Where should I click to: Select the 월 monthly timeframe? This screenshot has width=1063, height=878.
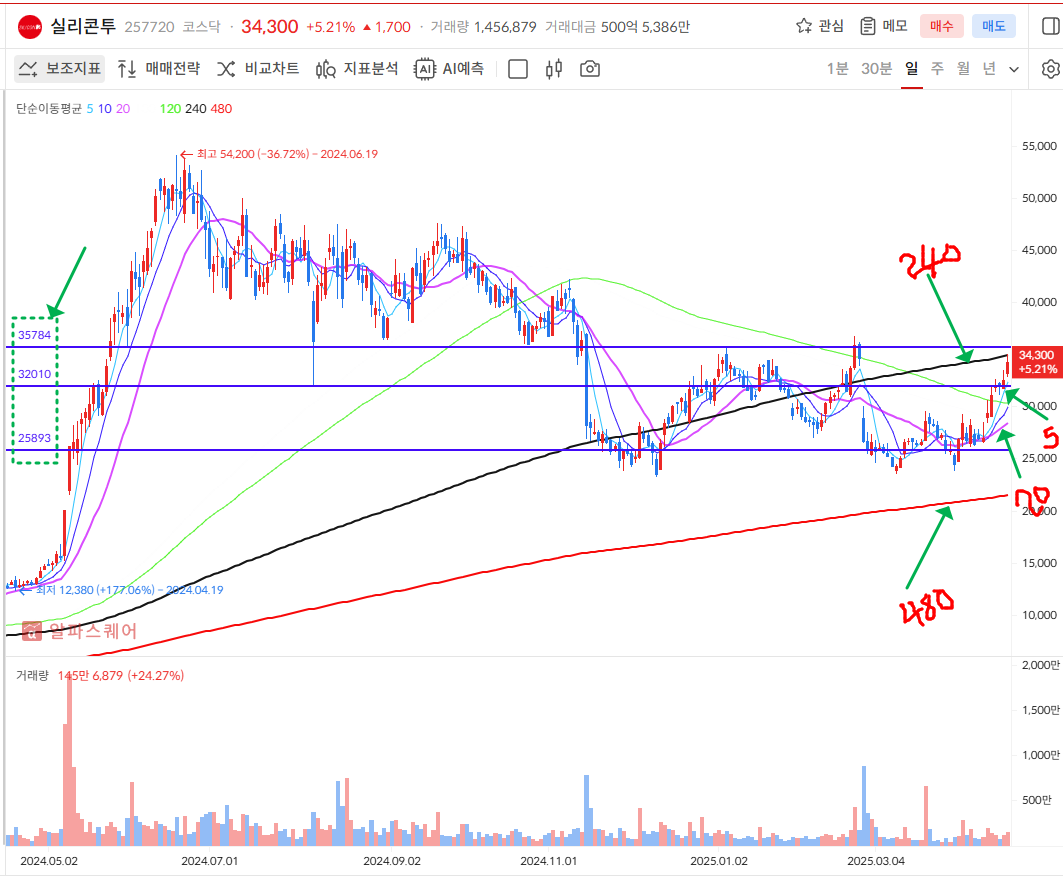(x=963, y=69)
